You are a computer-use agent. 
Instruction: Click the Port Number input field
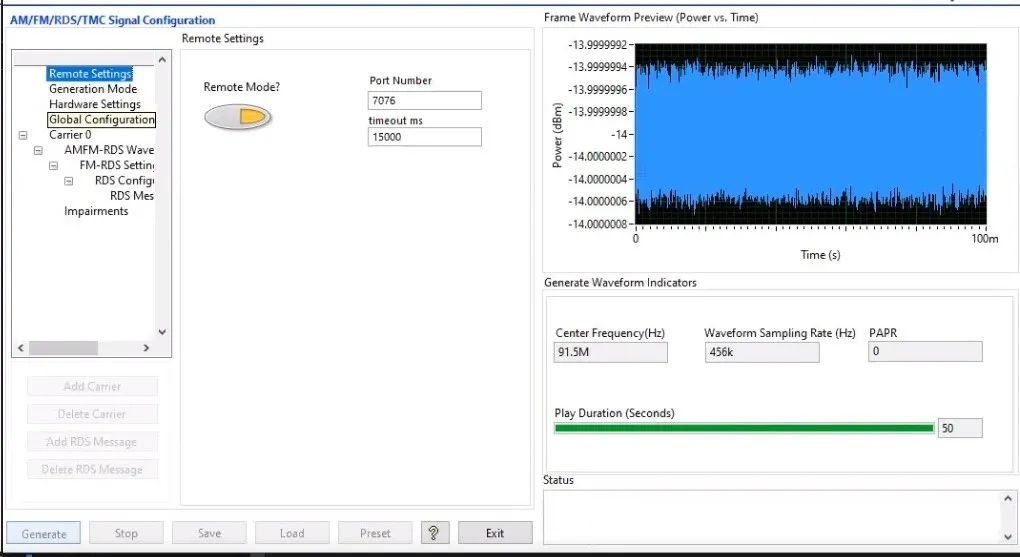pyautogui.click(x=425, y=100)
